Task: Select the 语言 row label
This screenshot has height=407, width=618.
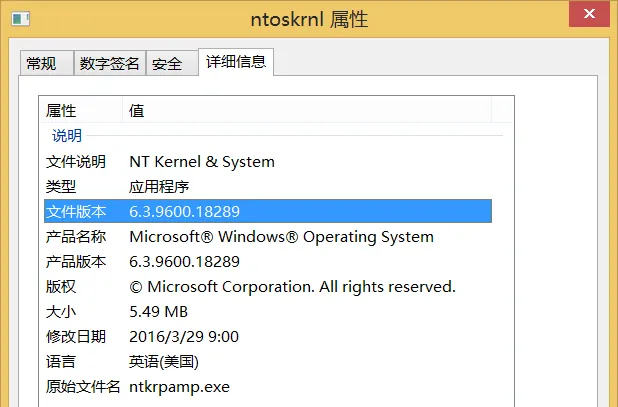Action: 61,362
